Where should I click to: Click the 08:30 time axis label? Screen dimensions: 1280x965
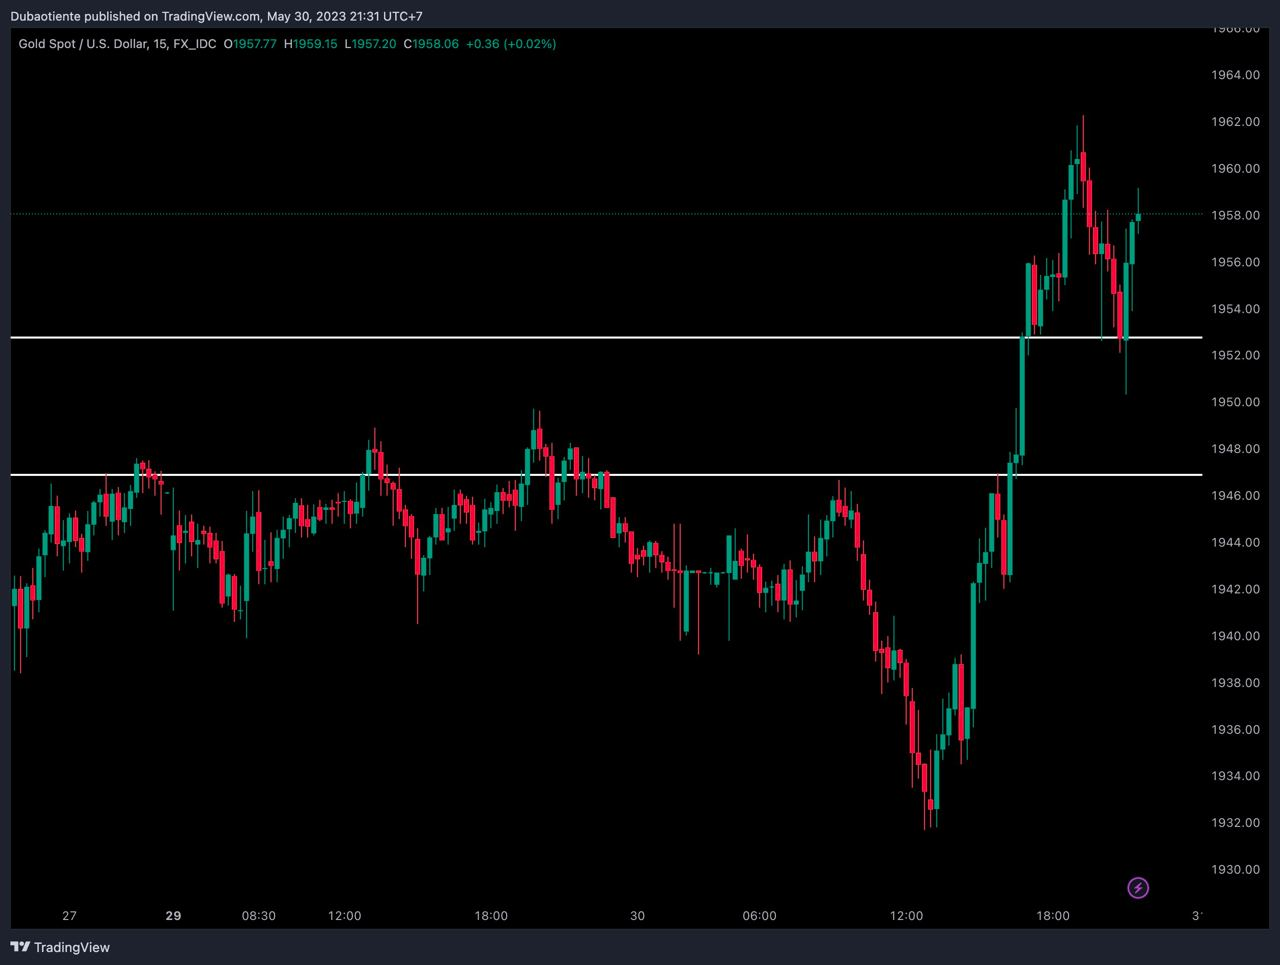pos(259,916)
